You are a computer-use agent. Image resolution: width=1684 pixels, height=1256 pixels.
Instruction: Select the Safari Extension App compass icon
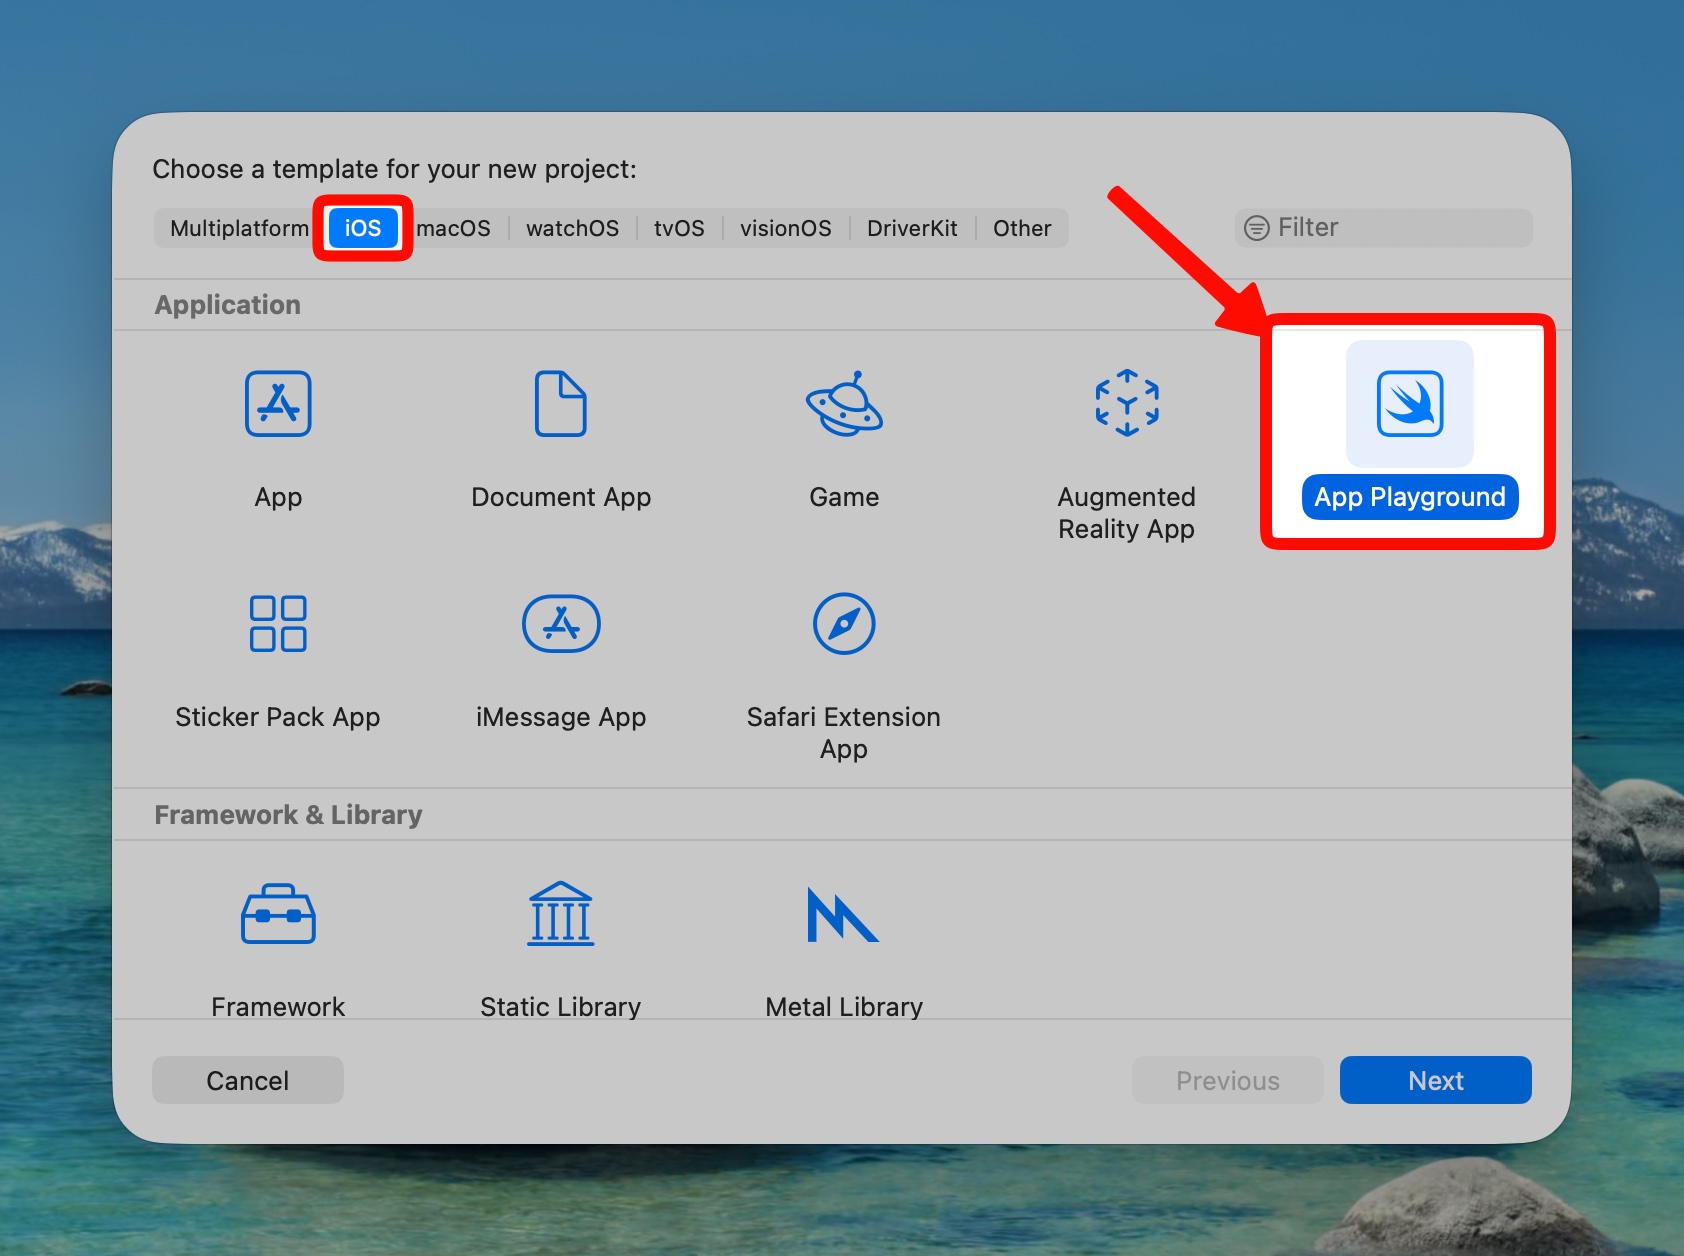coord(844,624)
